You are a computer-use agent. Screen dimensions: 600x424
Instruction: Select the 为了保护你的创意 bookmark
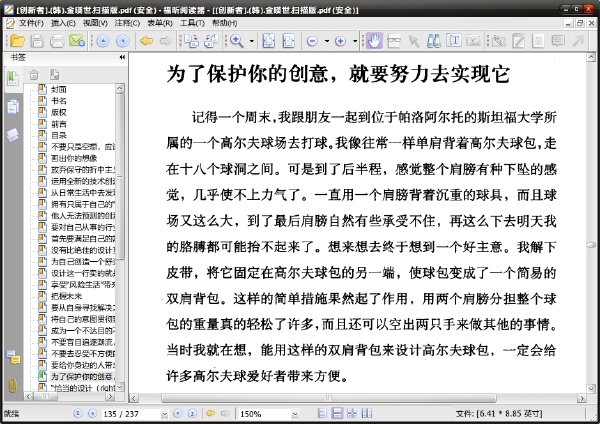82,377
